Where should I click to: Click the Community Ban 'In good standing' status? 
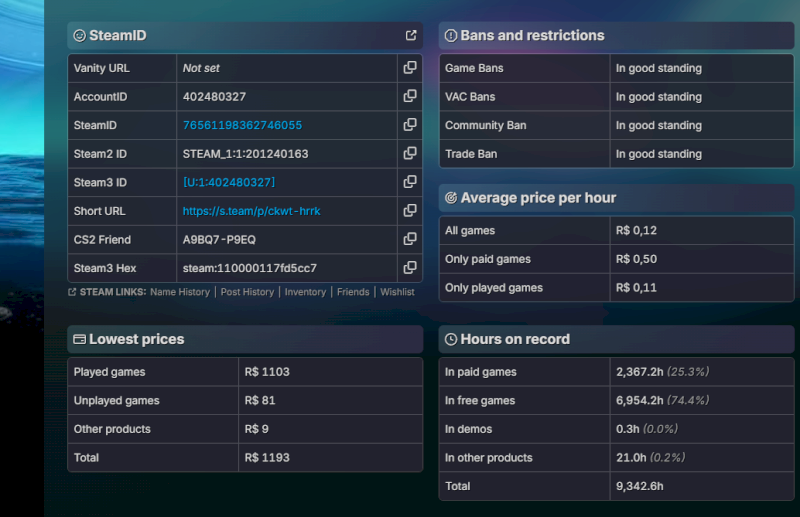point(659,125)
